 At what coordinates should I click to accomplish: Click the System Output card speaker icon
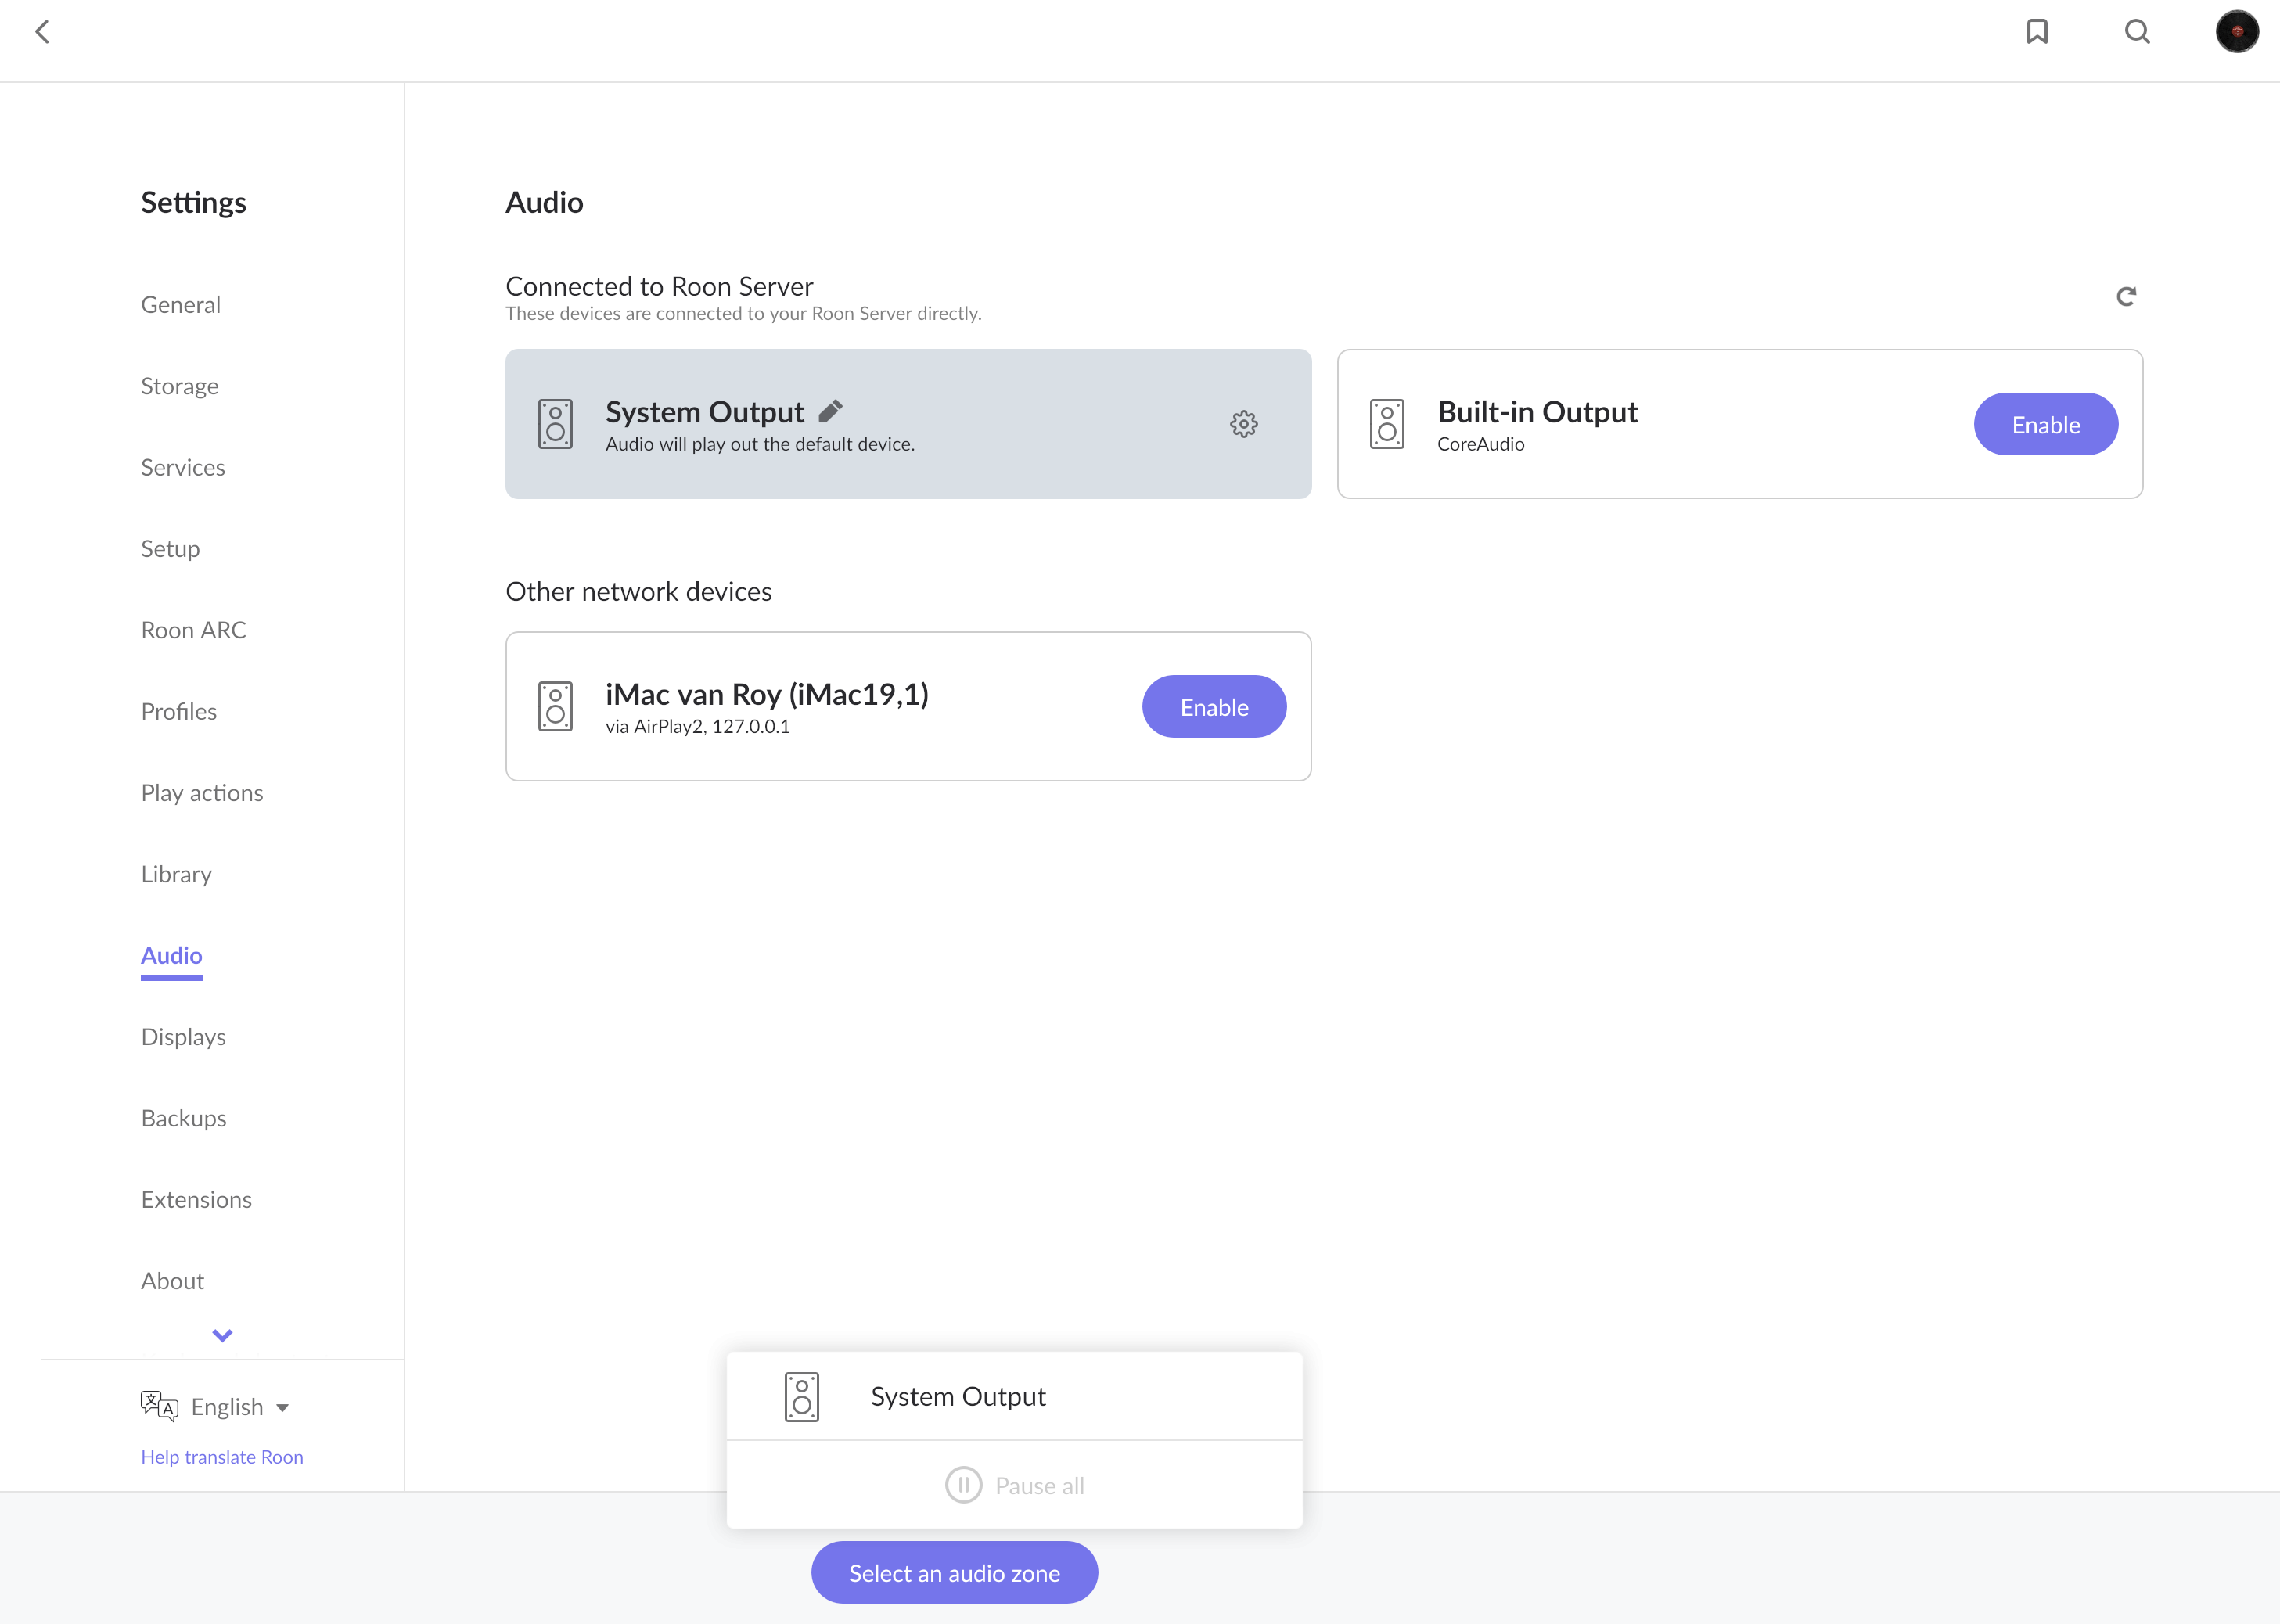(555, 424)
